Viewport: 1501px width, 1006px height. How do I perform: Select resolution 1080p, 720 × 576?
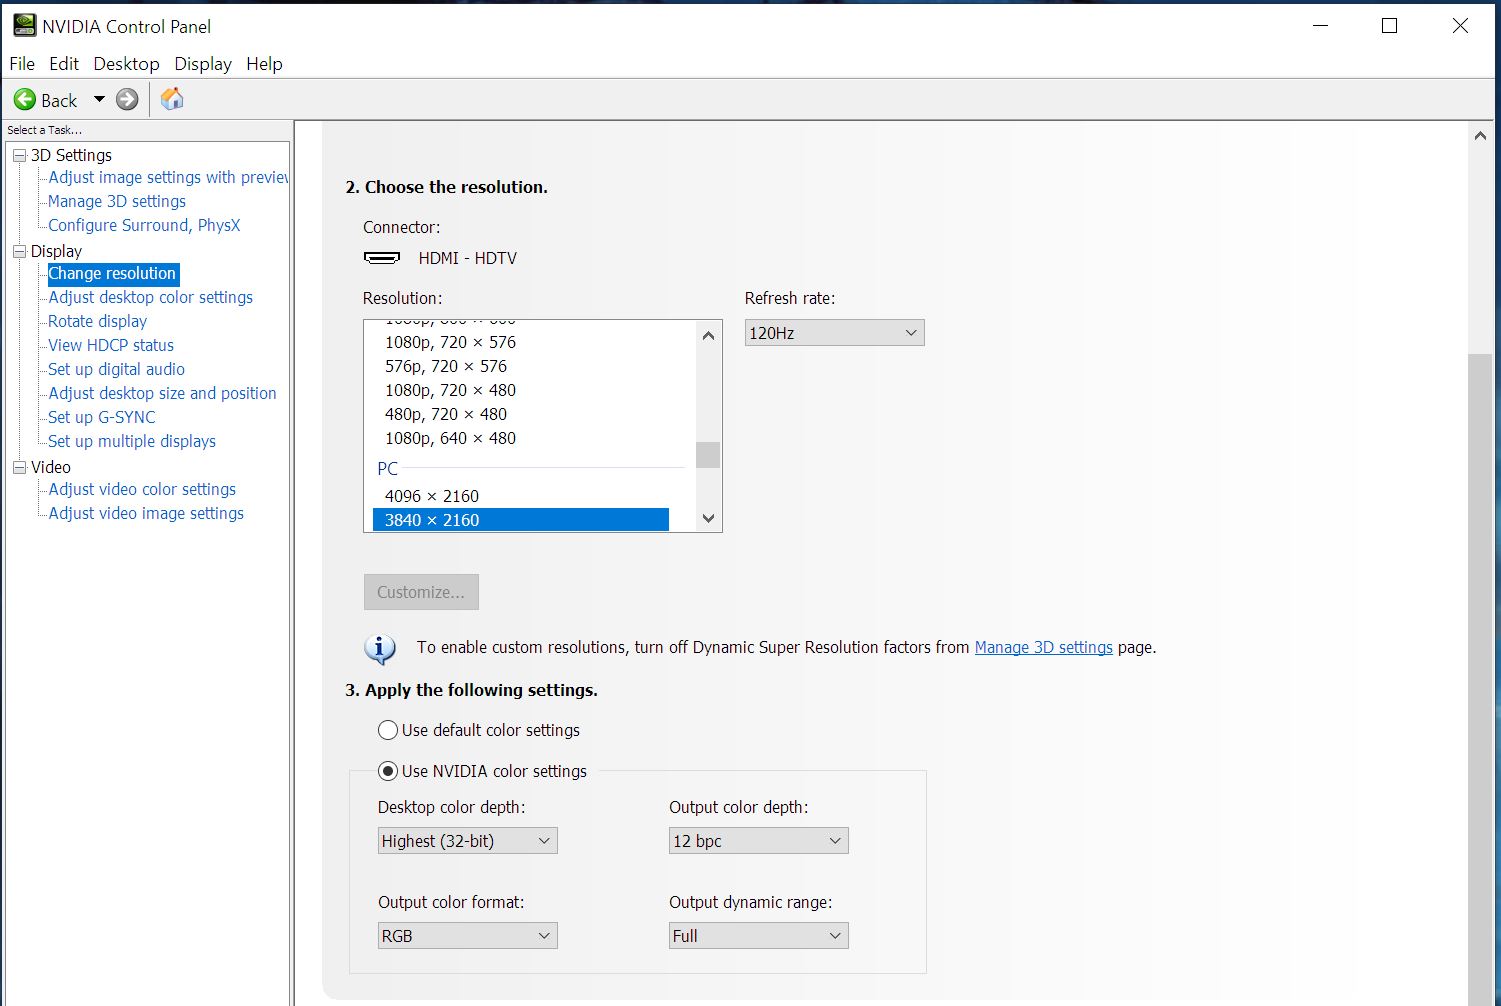click(x=521, y=342)
